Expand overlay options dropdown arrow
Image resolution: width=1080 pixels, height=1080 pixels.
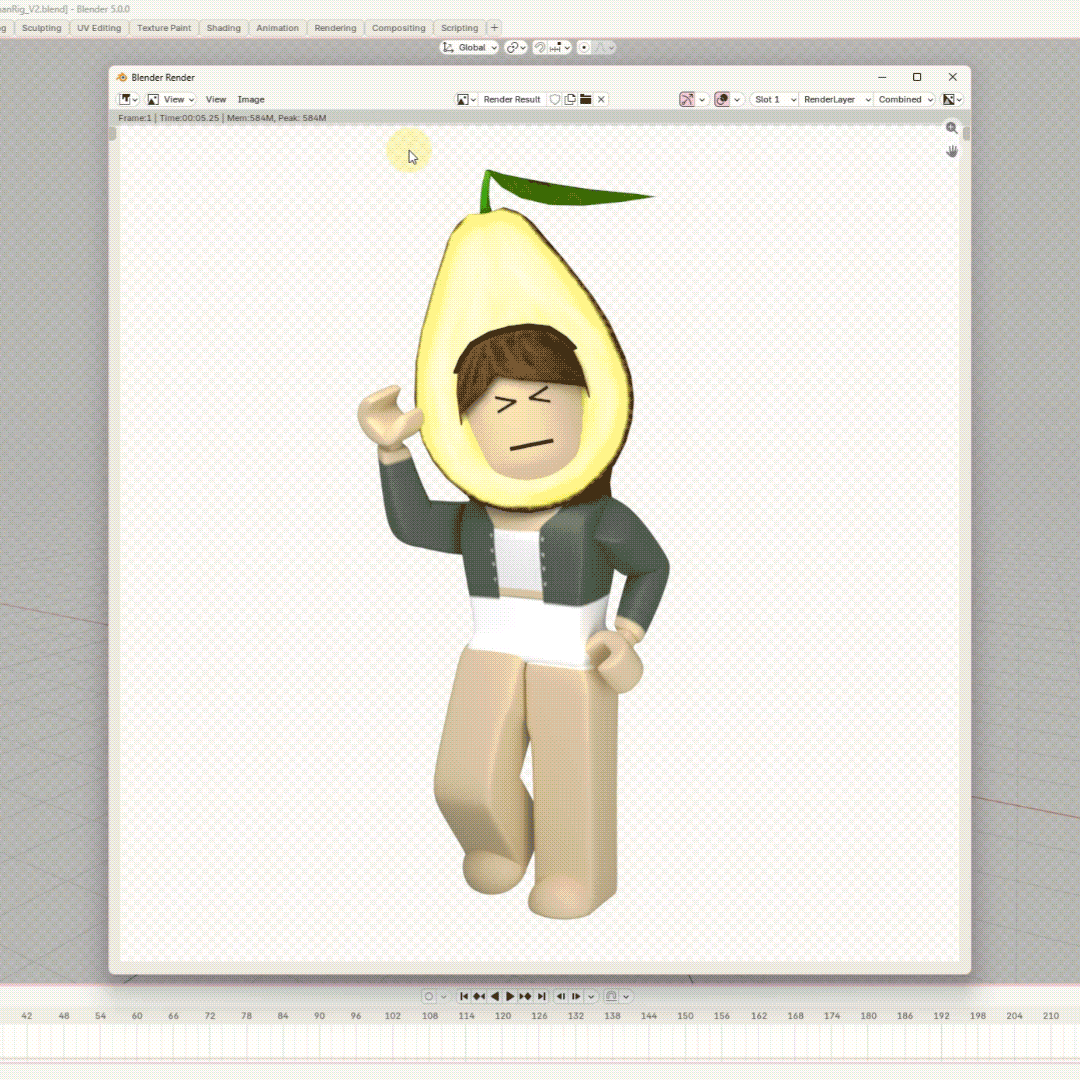click(x=737, y=99)
